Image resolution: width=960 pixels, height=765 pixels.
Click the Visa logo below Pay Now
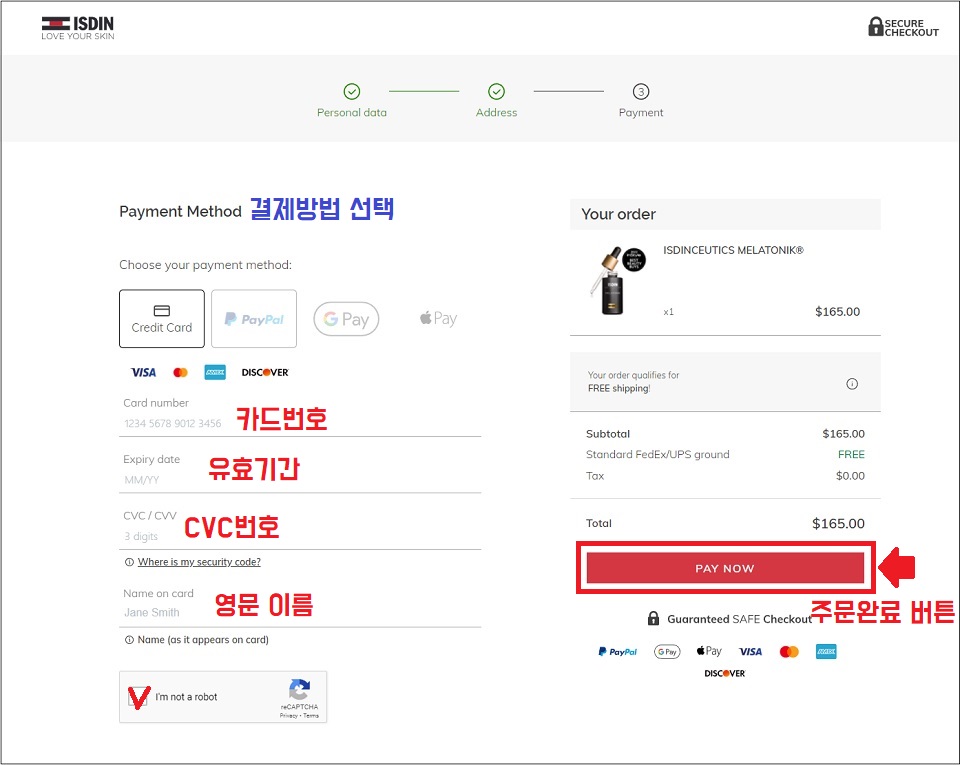tap(750, 652)
